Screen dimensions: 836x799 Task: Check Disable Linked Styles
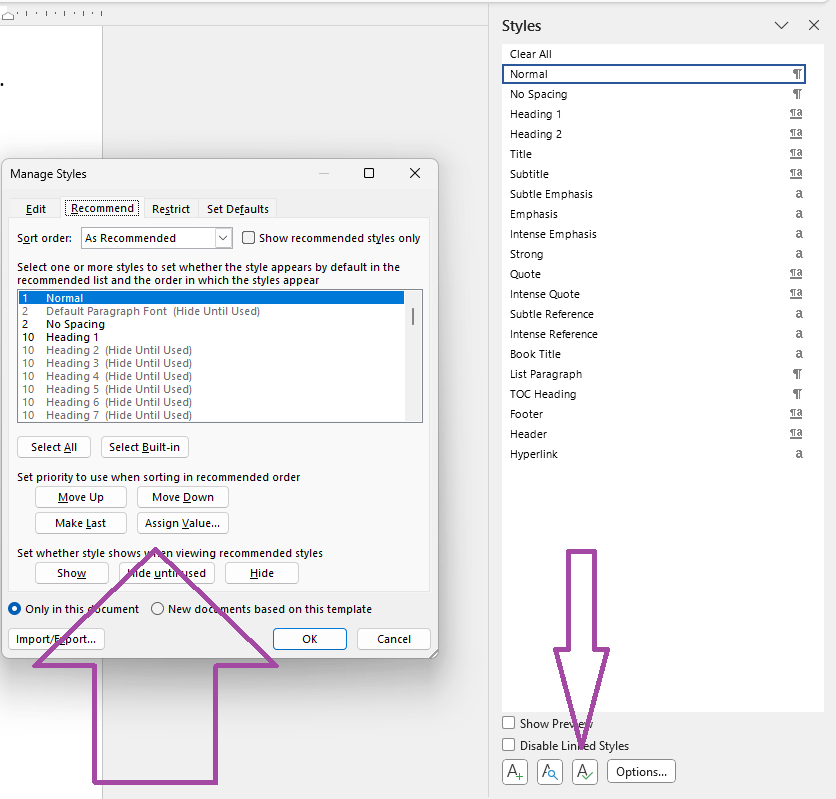[509, 745]
